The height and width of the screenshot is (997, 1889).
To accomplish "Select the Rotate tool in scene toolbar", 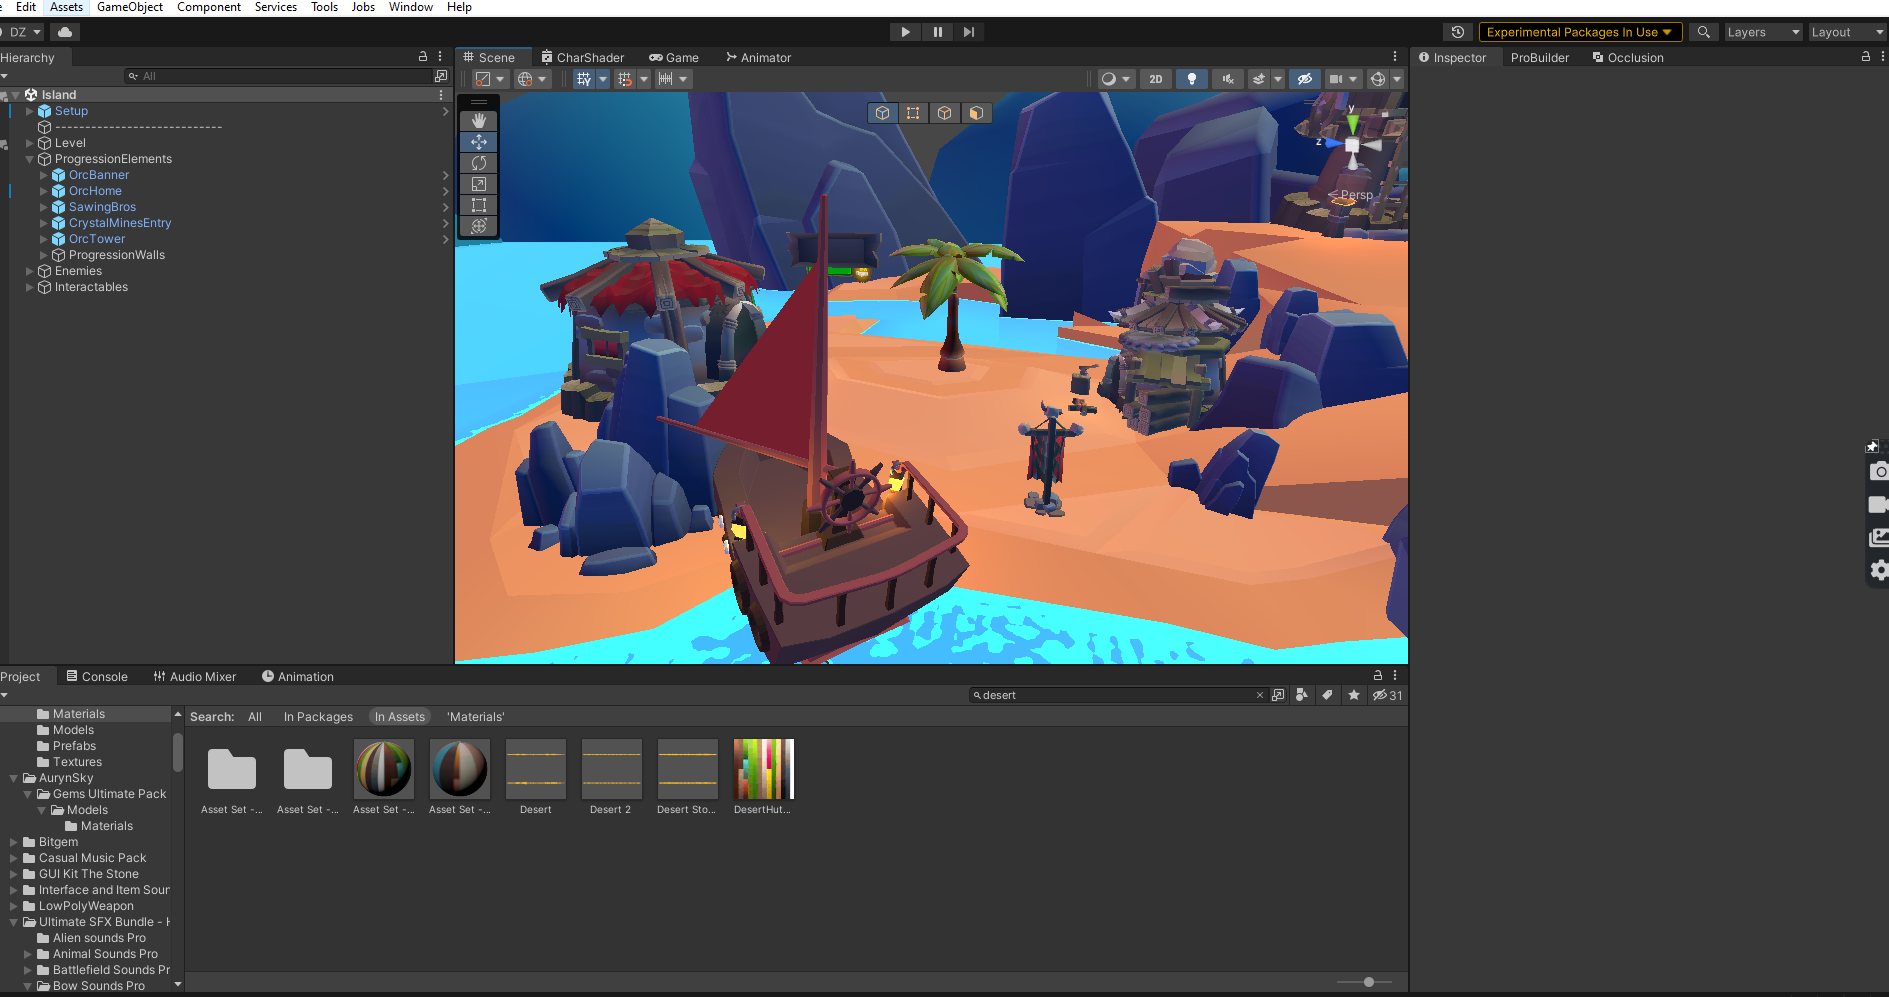I will pyautogui.click(x=479, y=163).
